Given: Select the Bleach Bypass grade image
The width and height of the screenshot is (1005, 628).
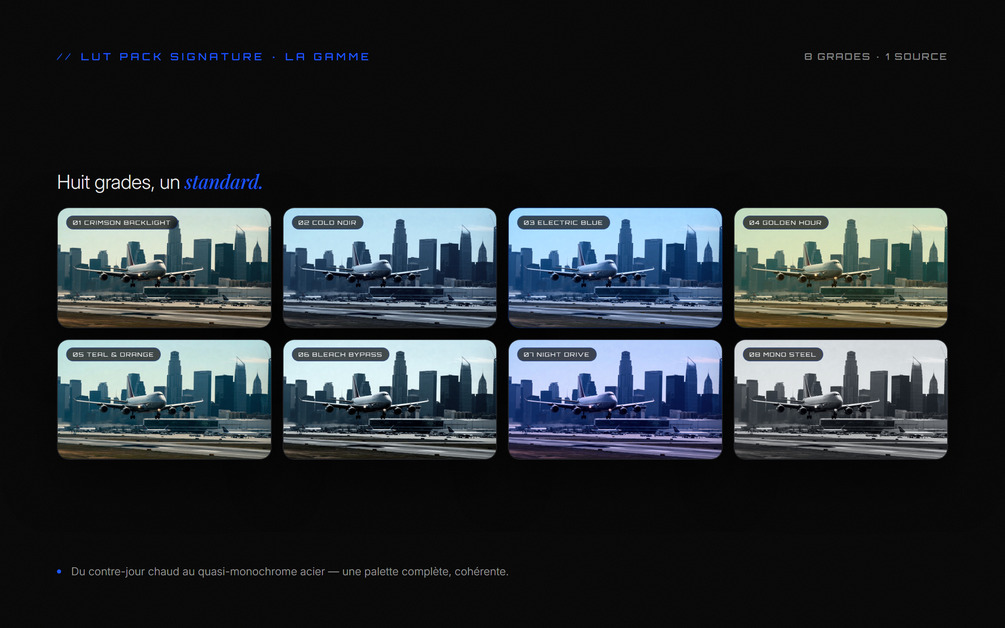Looking at the screenshot, I should coord(390,399).
